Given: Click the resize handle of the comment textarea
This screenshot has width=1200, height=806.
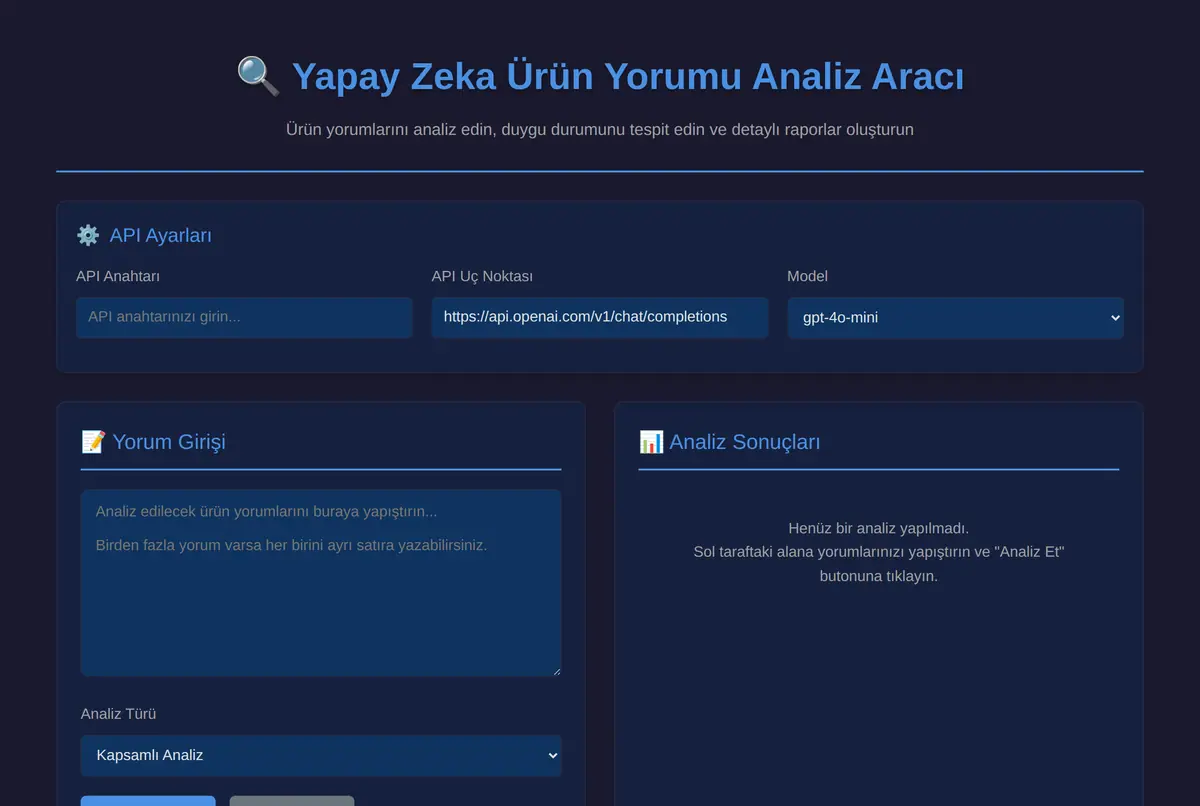Looking at the screenshot, I should click(555, 670).
